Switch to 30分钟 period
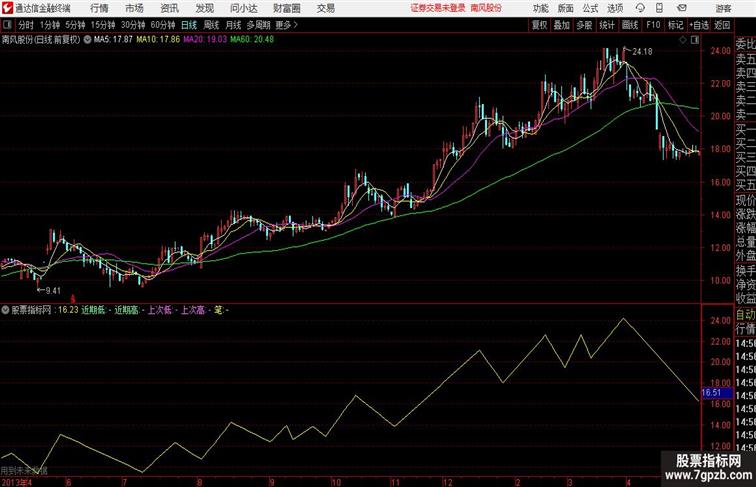This screenshot has width=756, height=487. click(133, 25)
